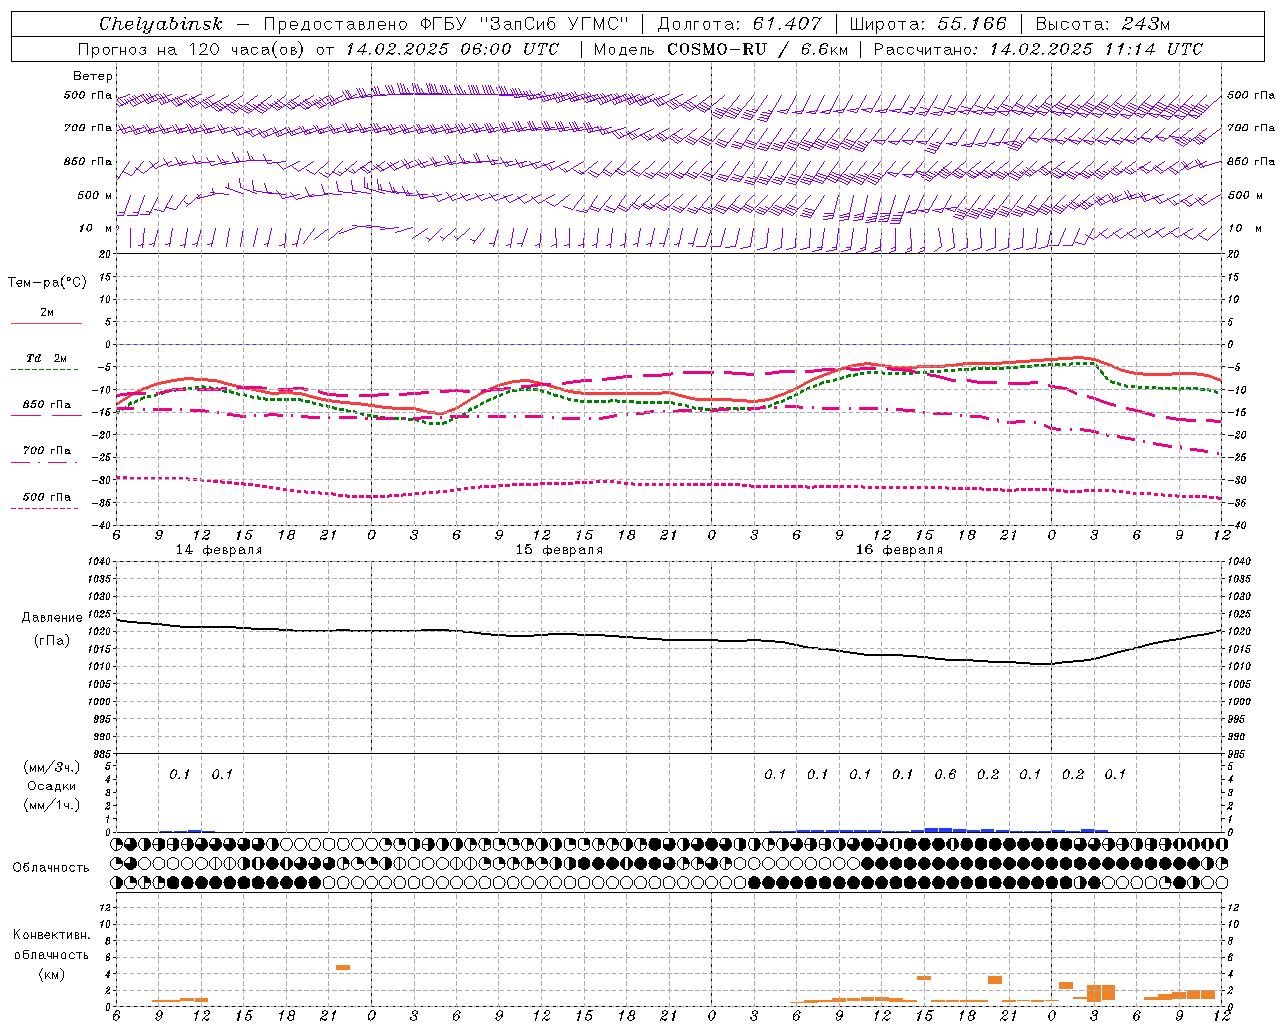Click the 850 гПа temperature legend label

click(x=47, y=405)
